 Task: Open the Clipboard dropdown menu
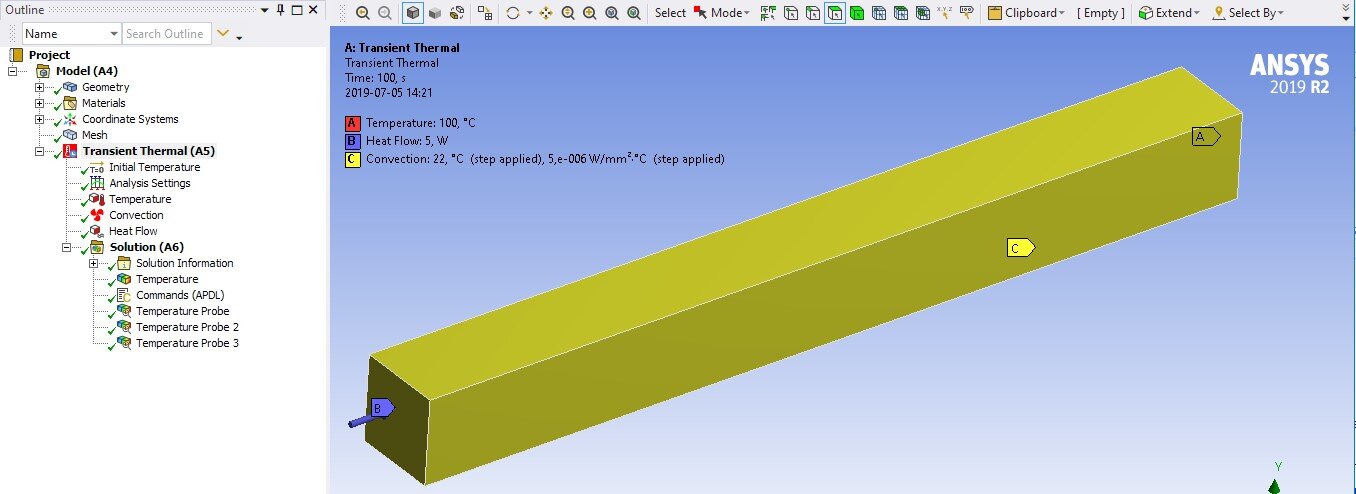pos(1025,13)
